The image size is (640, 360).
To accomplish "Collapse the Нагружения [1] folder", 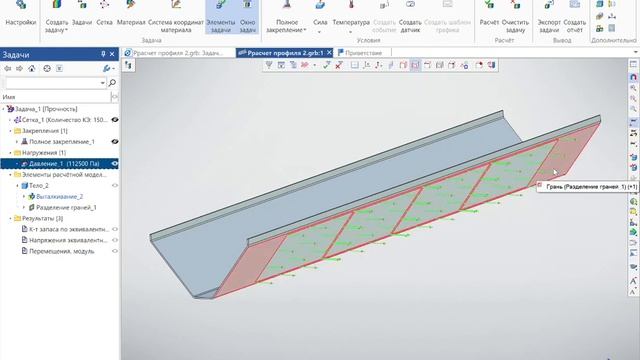I will pos(11,153).
